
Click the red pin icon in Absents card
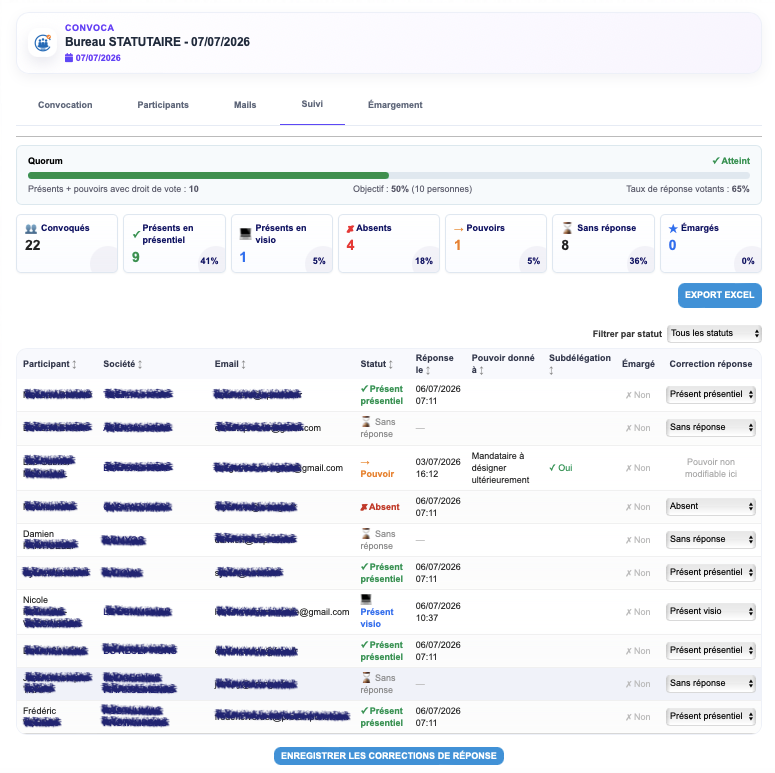pyautogui.click(x=350, y=228)
